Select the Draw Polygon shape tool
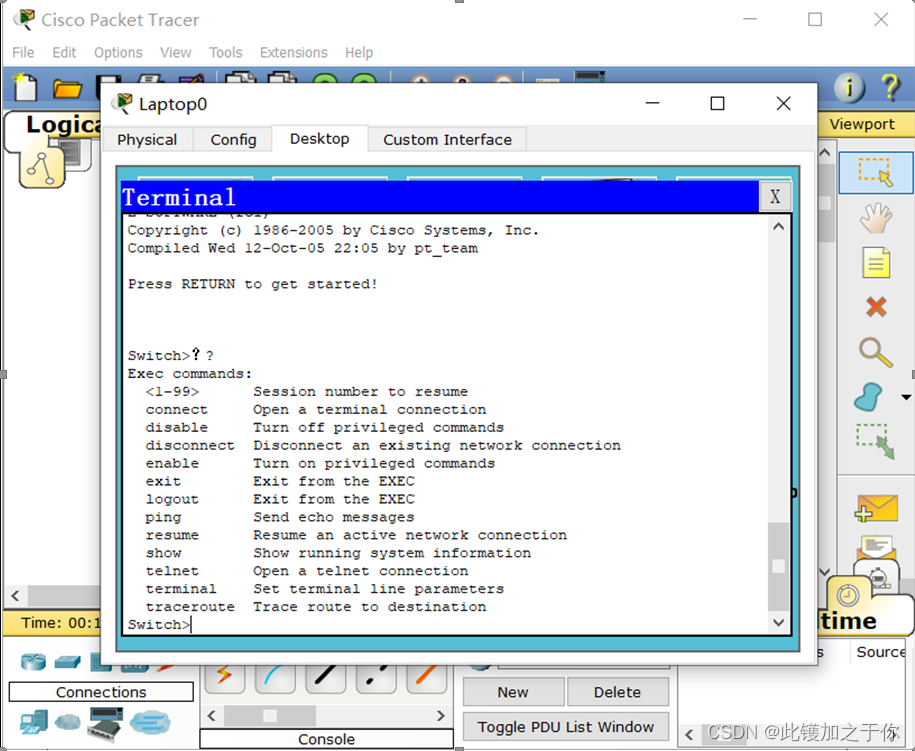Screen dimensions: 915x751 [x=869, y=397]
